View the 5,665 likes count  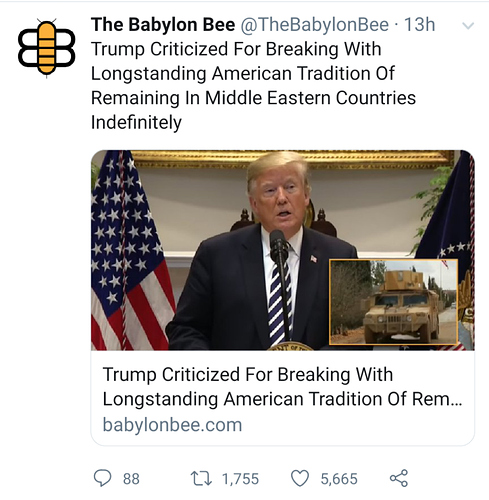[339, 479]
